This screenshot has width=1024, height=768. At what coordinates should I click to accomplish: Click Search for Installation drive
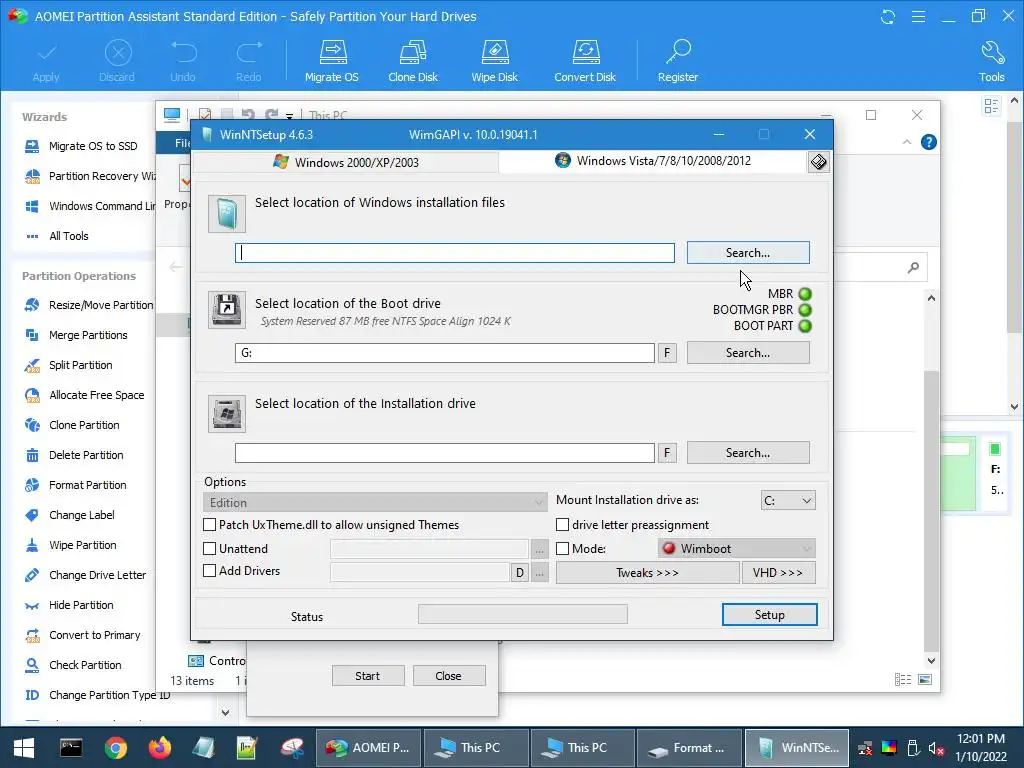point(748,453)
